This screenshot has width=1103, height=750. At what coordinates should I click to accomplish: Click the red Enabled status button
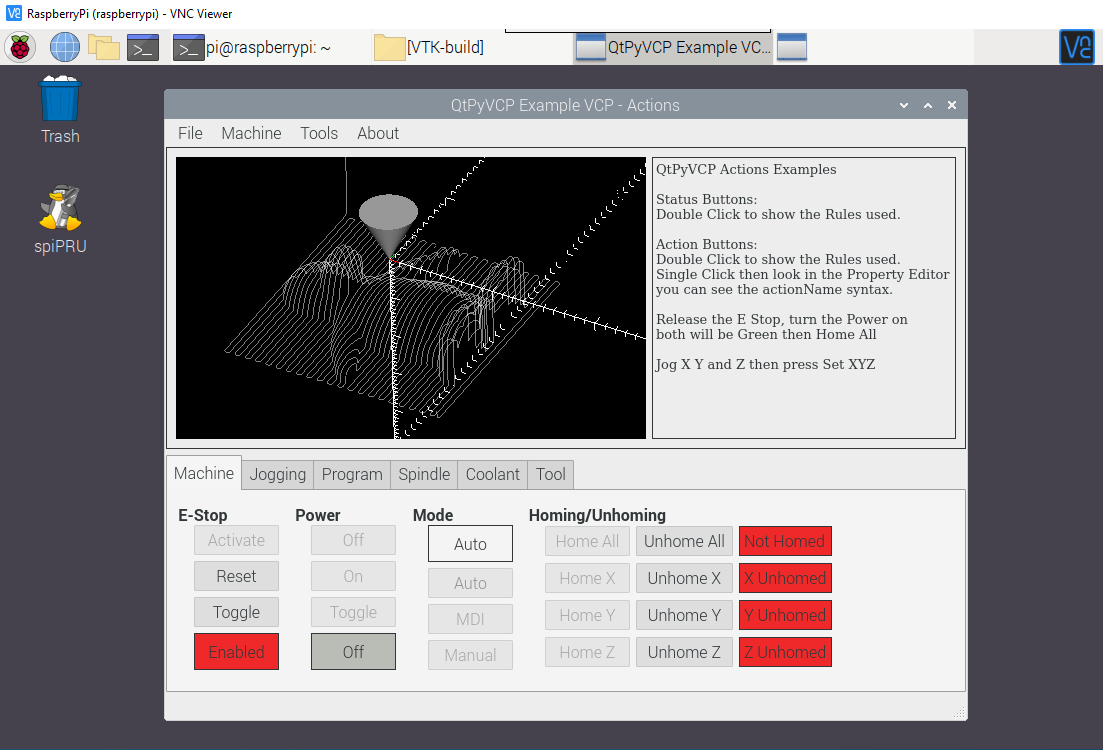pos(236,652)
